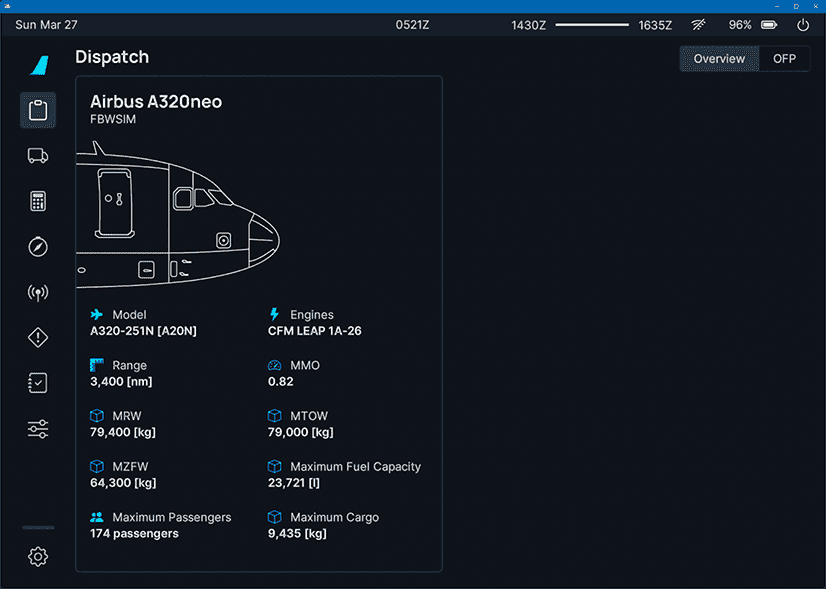Open the Checklists page icon
This screenshot has width=826, height=589.
pos(38,383)
